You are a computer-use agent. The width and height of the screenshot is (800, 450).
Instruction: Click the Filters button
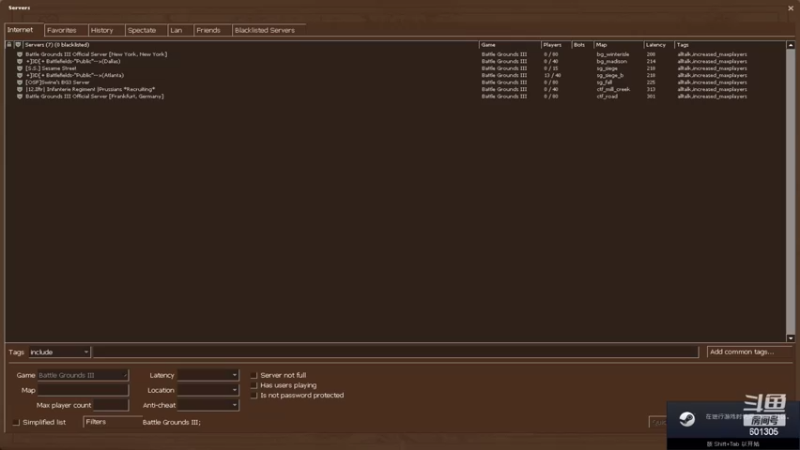point(111,422)
